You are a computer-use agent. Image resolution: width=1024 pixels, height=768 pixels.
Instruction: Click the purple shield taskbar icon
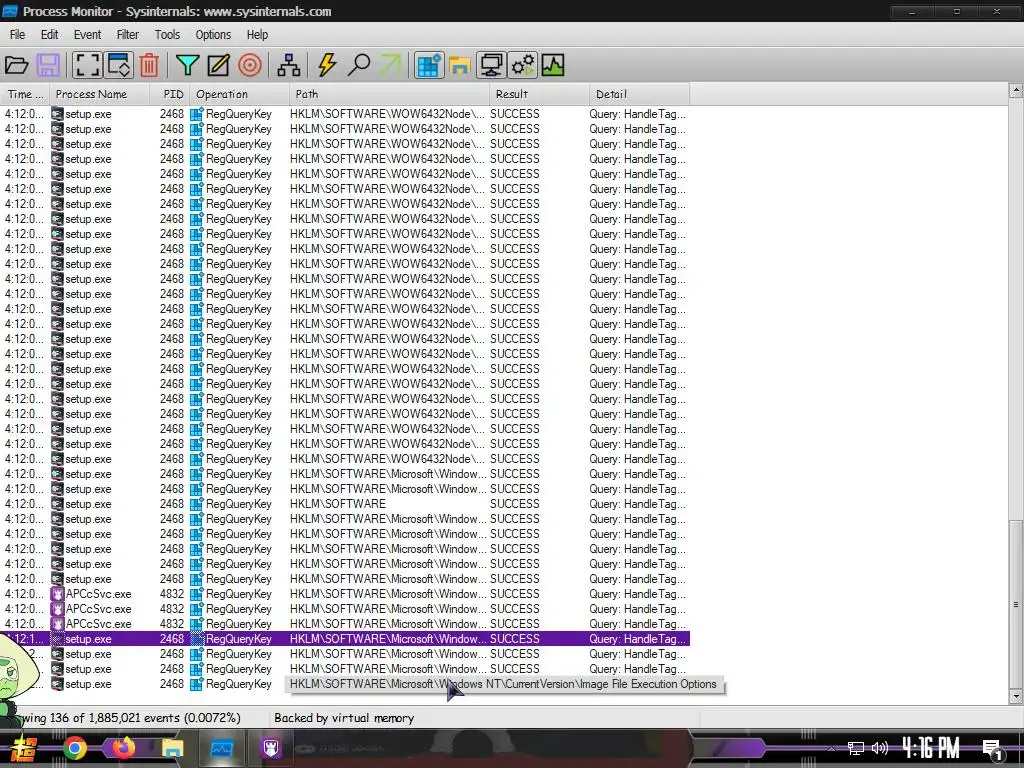point(270,748)
